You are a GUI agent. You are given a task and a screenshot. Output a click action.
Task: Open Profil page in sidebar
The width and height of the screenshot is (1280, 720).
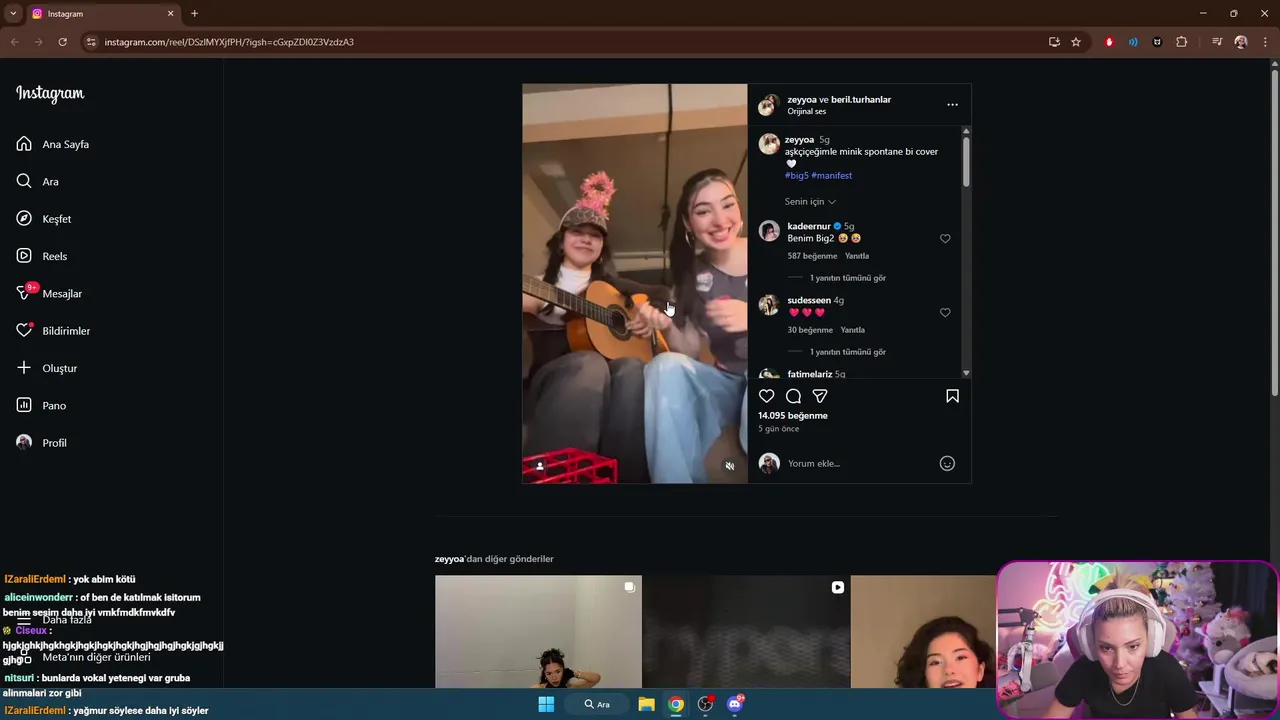click(x=41, y=443)
